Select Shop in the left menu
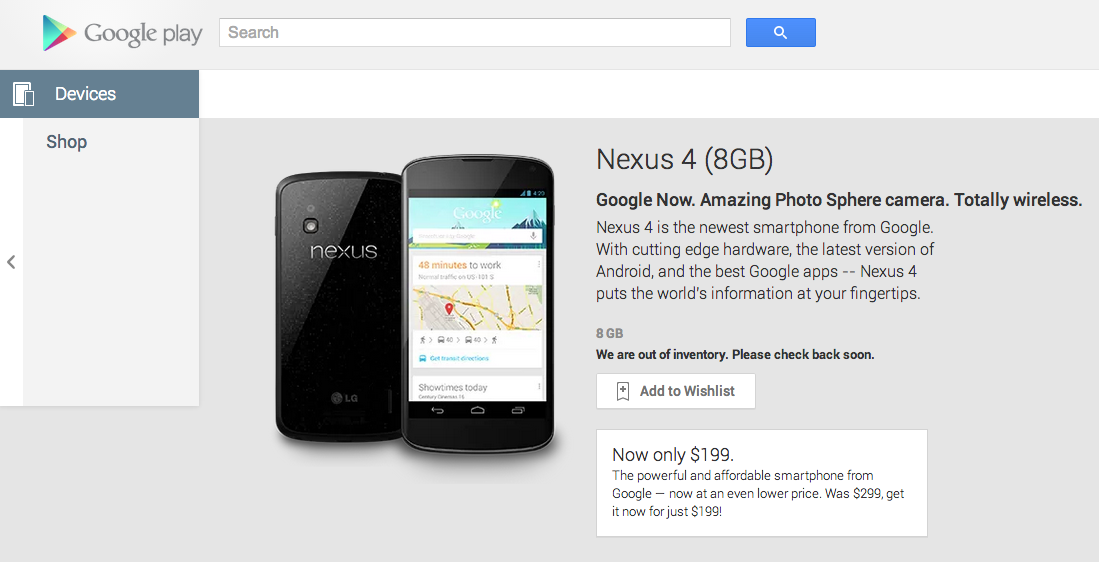 [x=67, y=142]
